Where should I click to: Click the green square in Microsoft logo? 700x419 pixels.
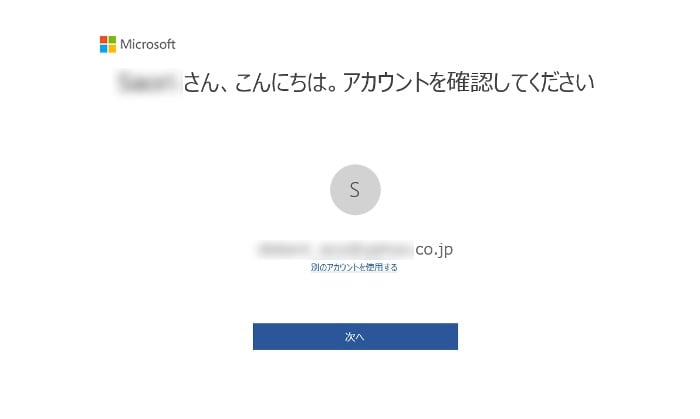click(112, 40)
